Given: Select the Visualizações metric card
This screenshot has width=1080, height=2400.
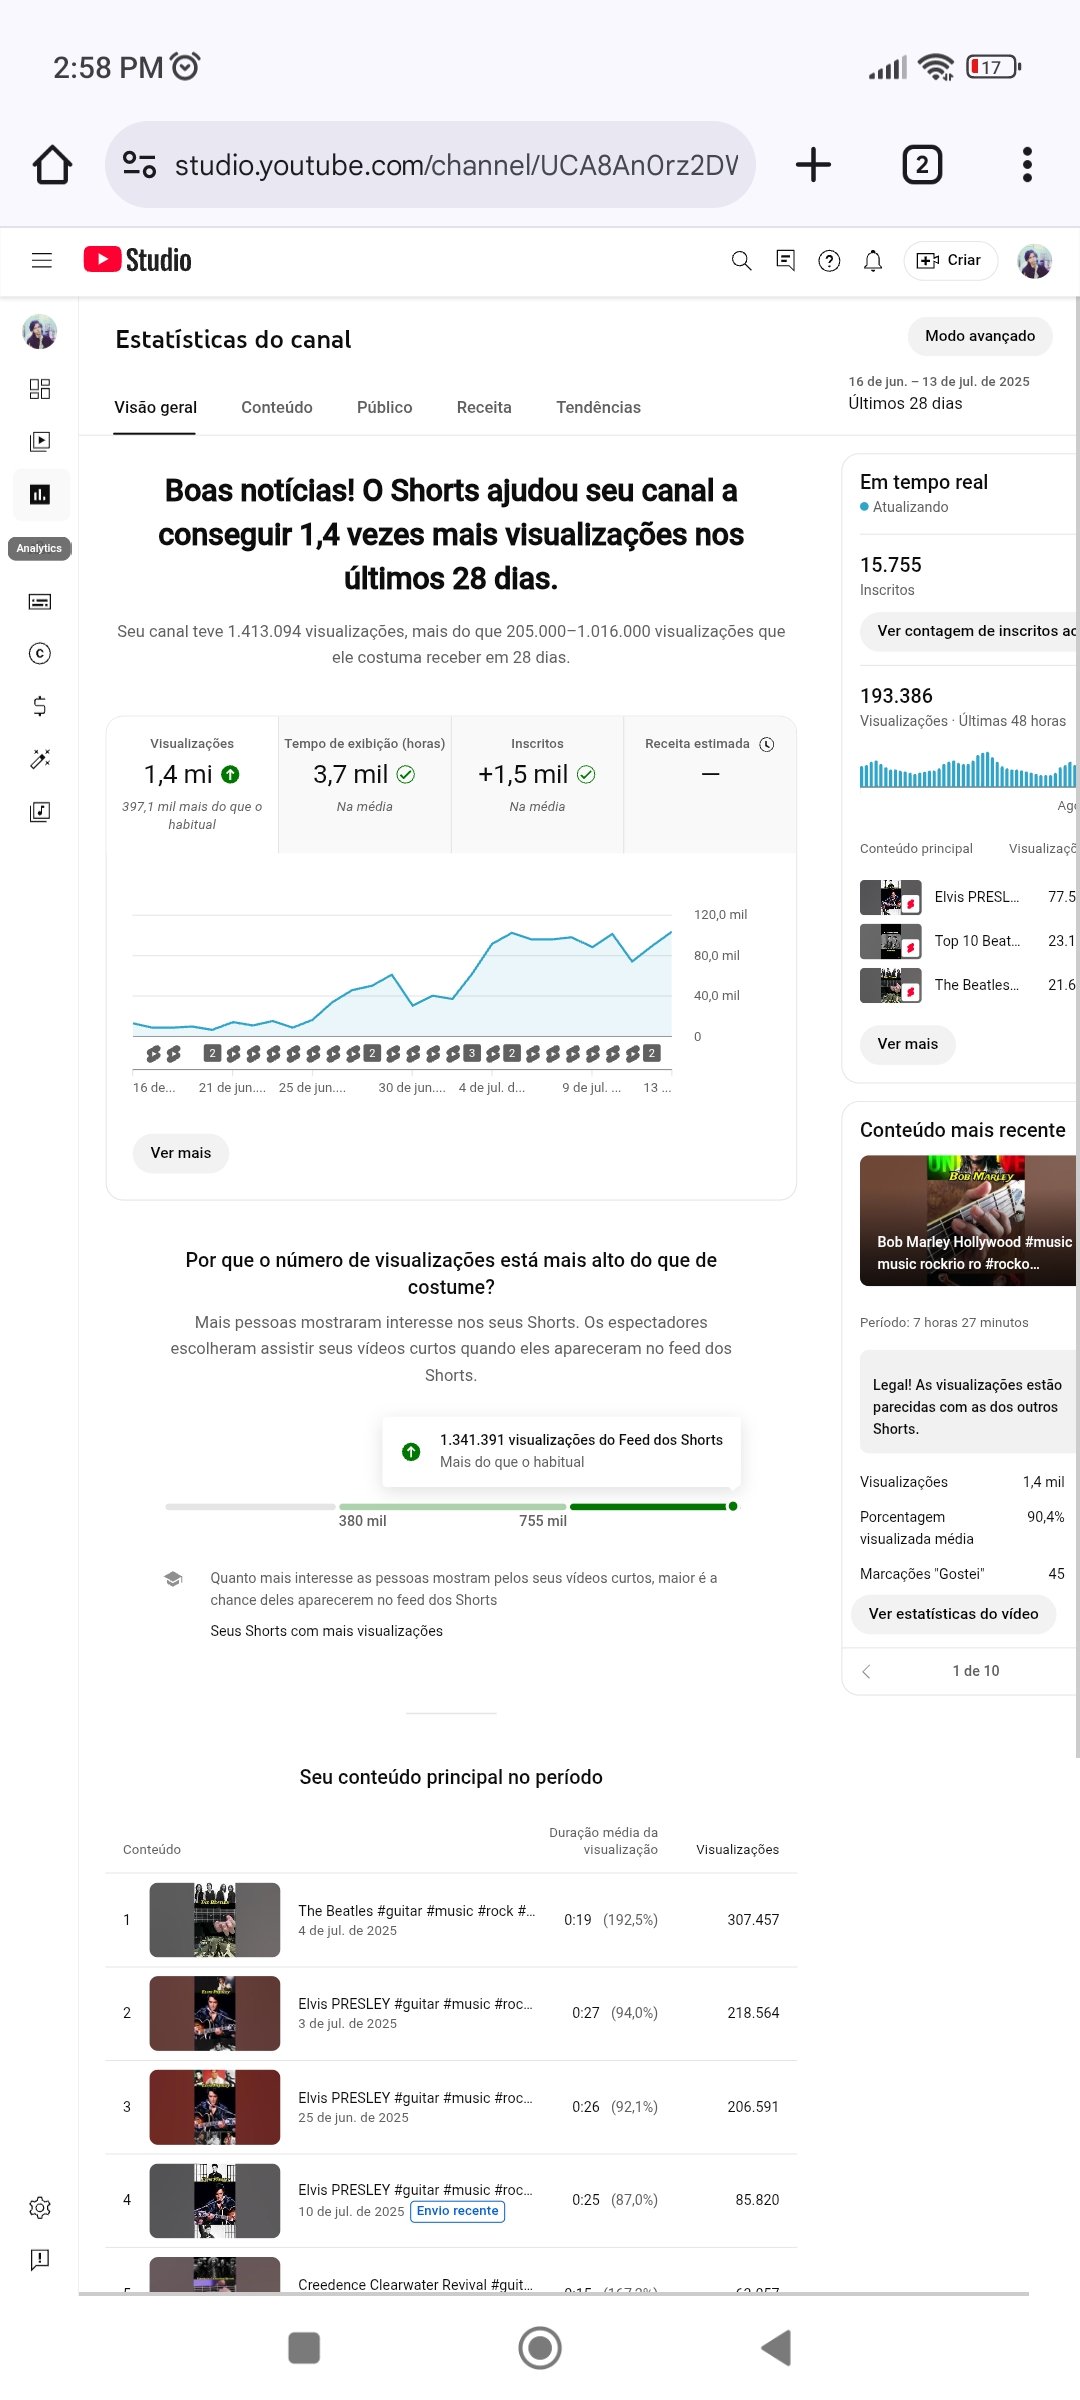Looking at the screenshot, I should click(192, 784).
